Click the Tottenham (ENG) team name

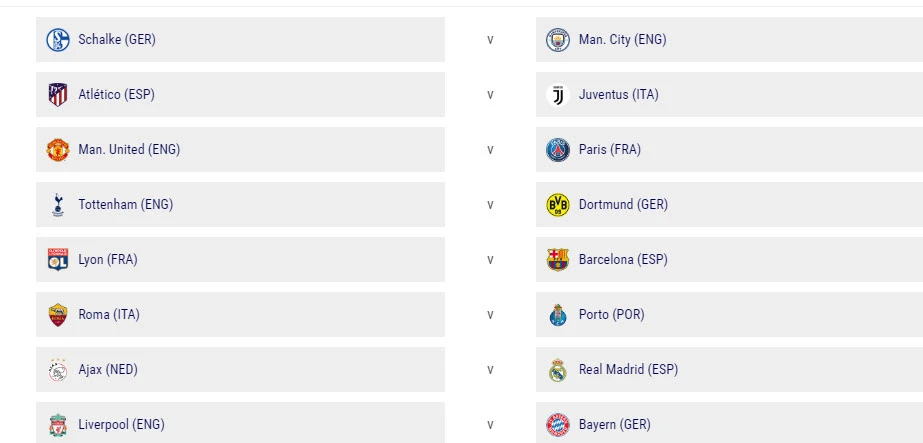[x=125, y=205]
